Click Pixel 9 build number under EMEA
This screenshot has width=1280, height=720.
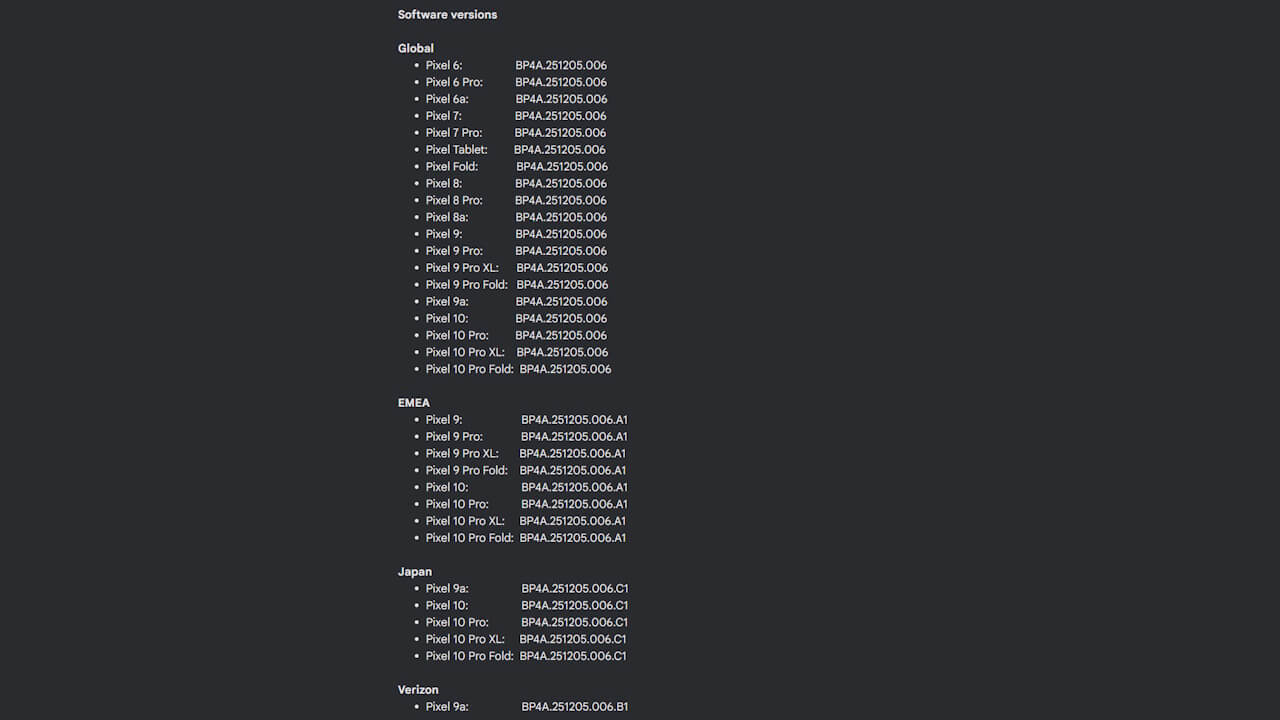pyautogui.click(x=574, y=420)
